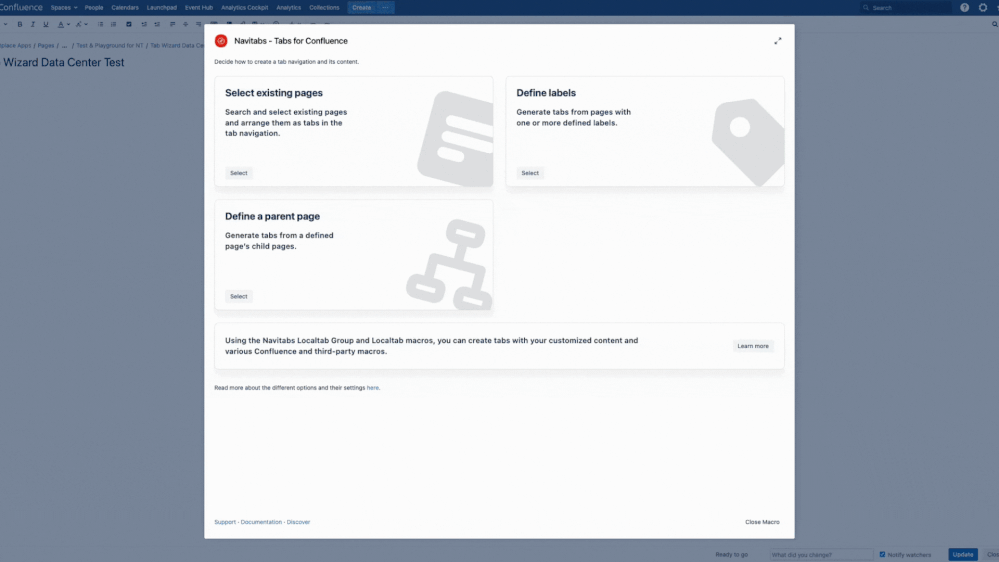The width and height of the screenshot is (999, 562).
Task: Open Analytics in the top navigation
Action: click(289, 8)
